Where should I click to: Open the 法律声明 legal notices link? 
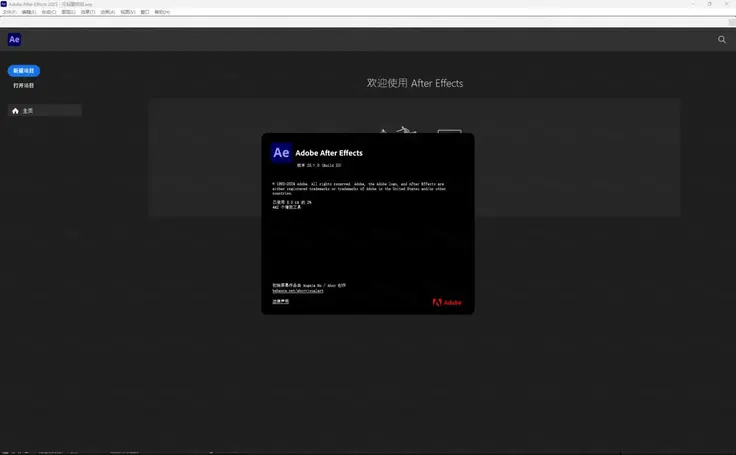point(280,301)
